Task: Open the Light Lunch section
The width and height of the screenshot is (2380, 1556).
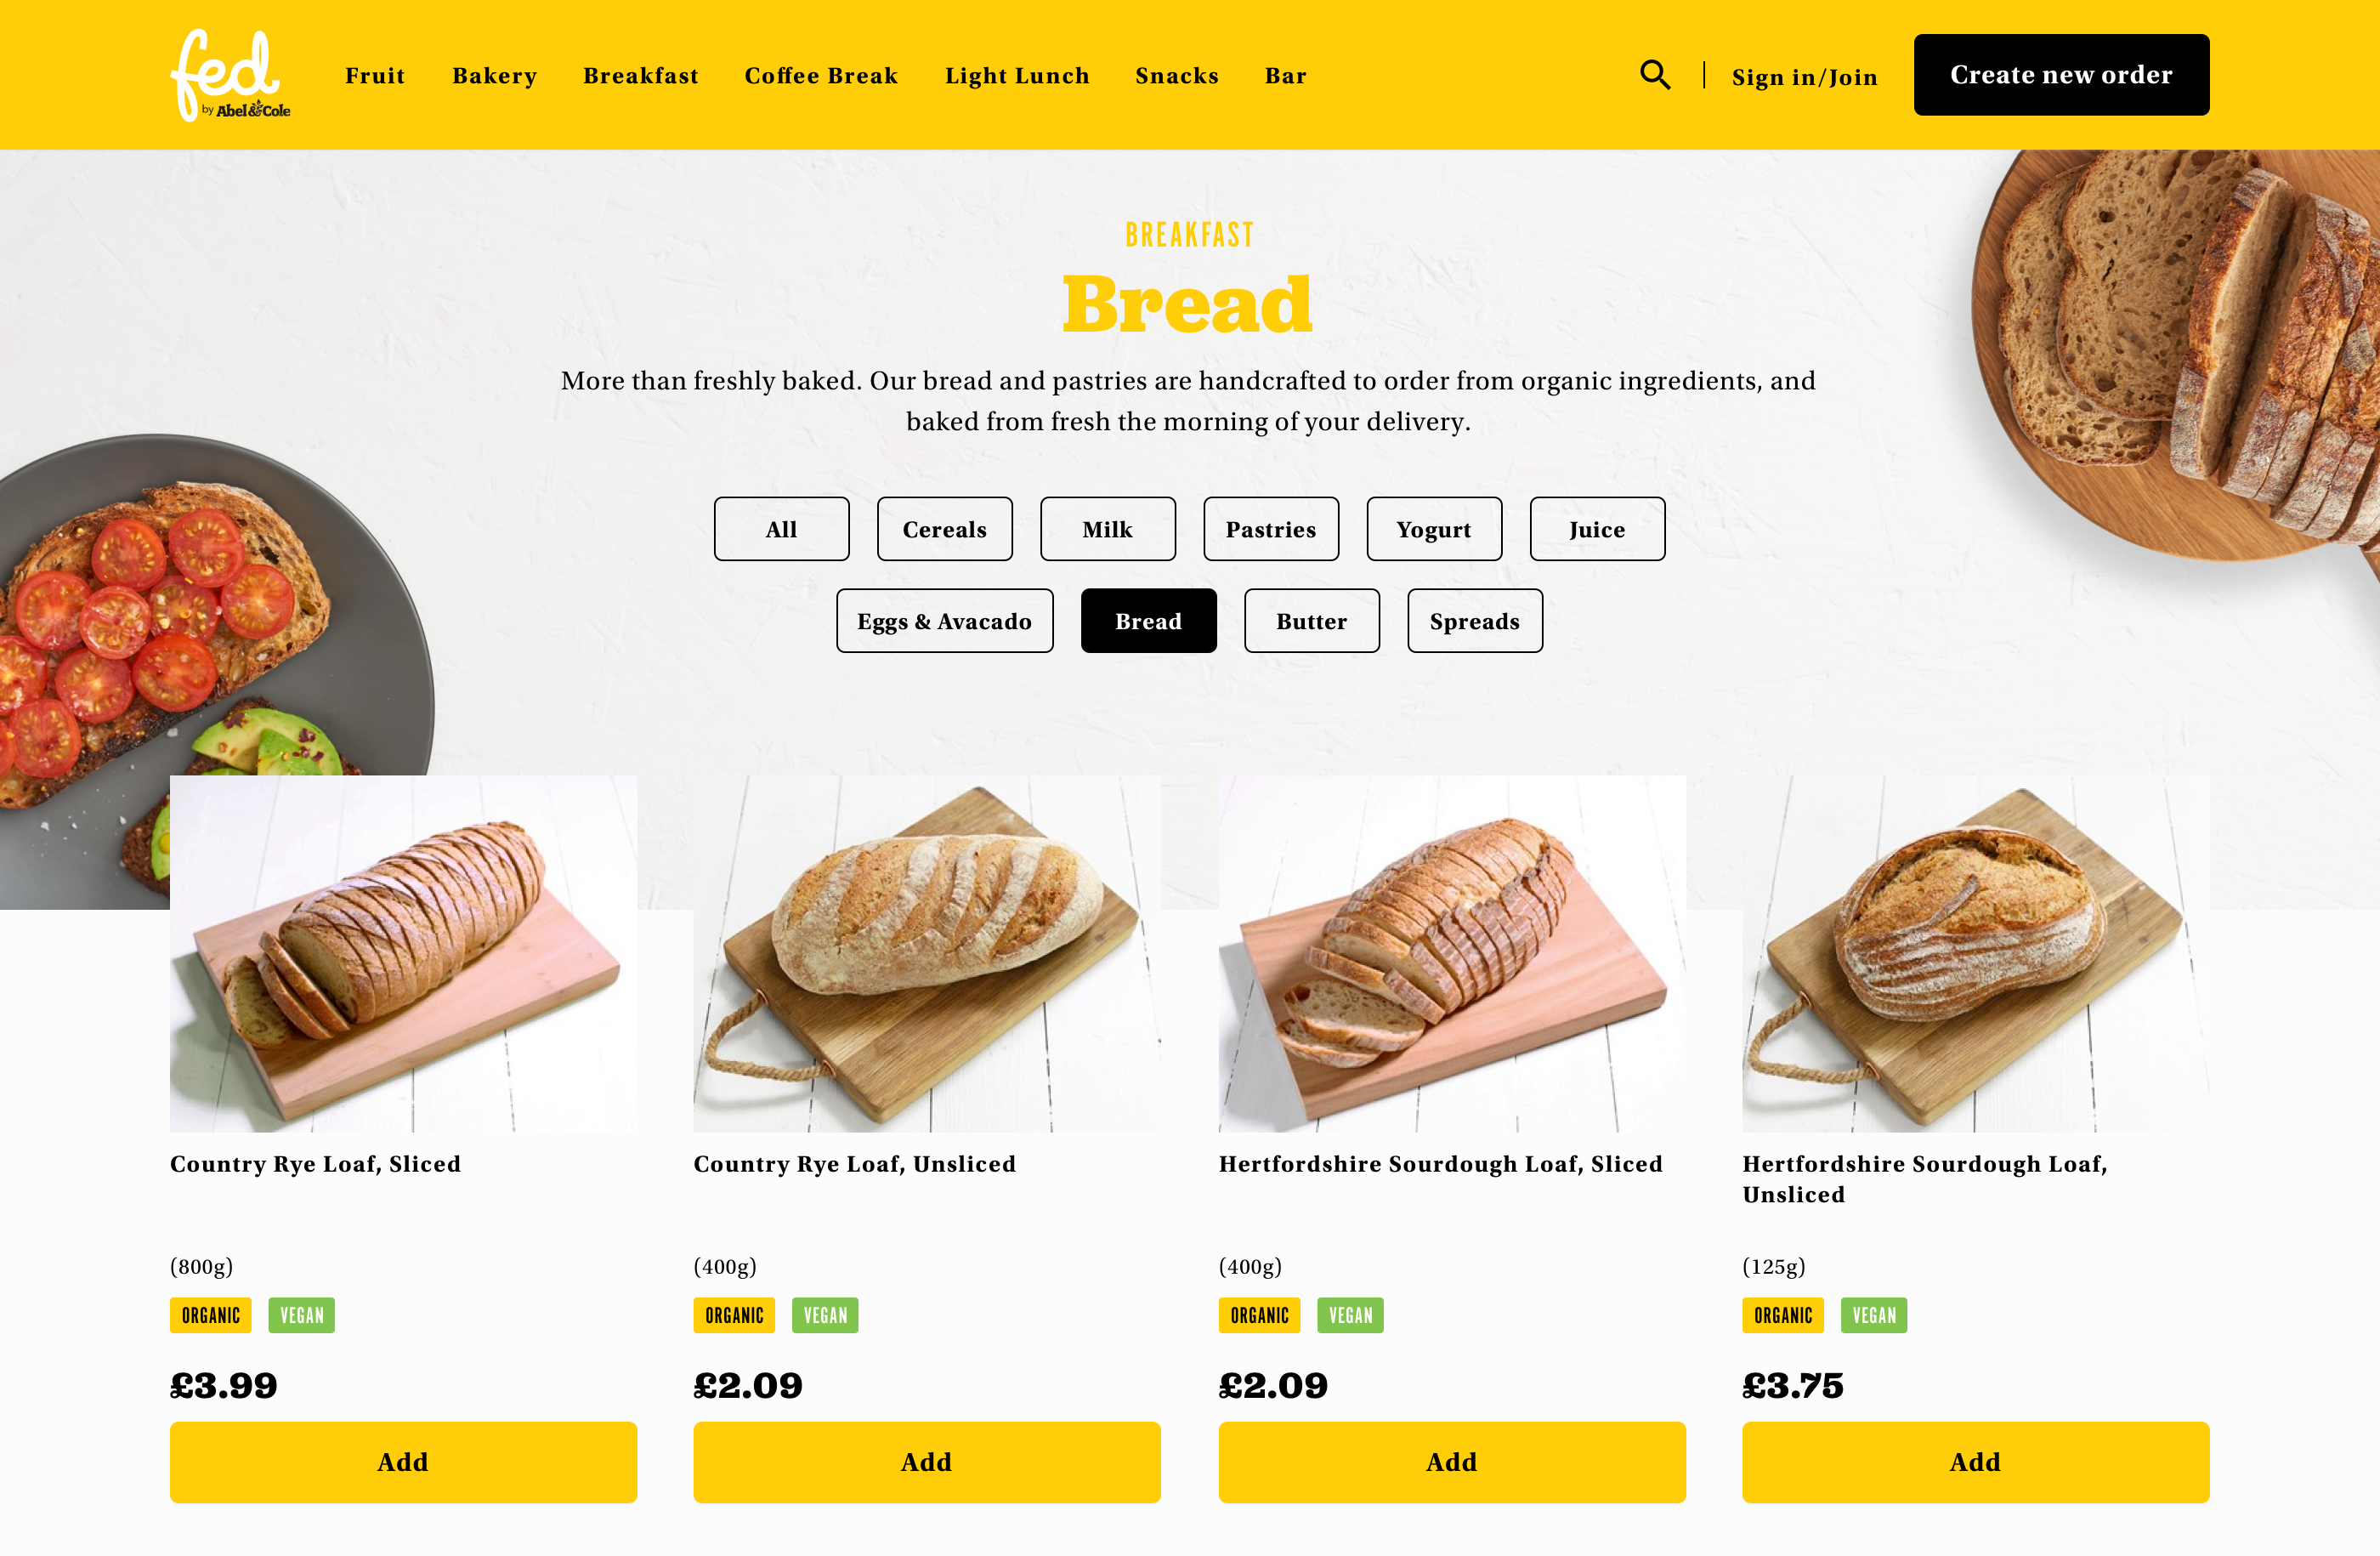Action: 1017,76
